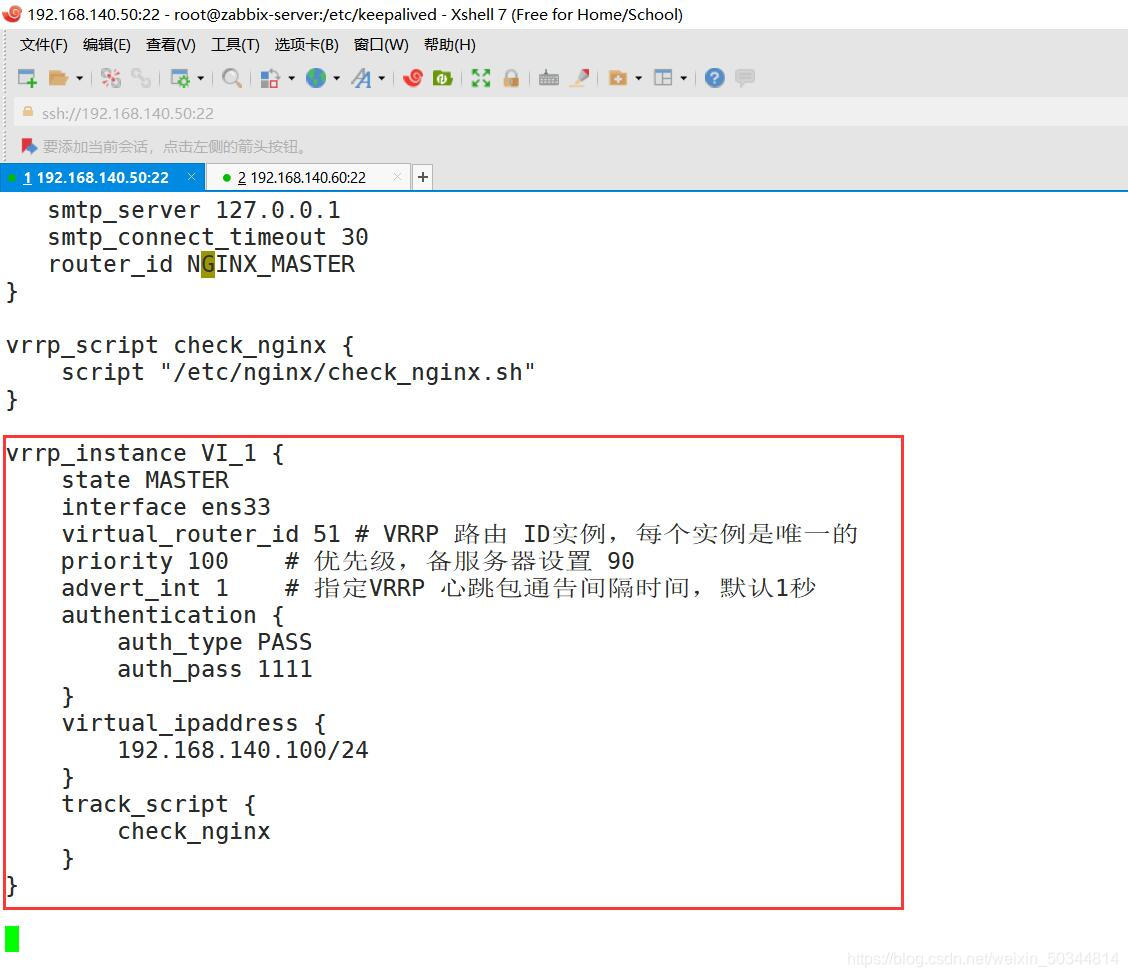Click the grey chat bubble icon
The width and height of the screenshot is (1128, 977).
[x=745, y=78]
